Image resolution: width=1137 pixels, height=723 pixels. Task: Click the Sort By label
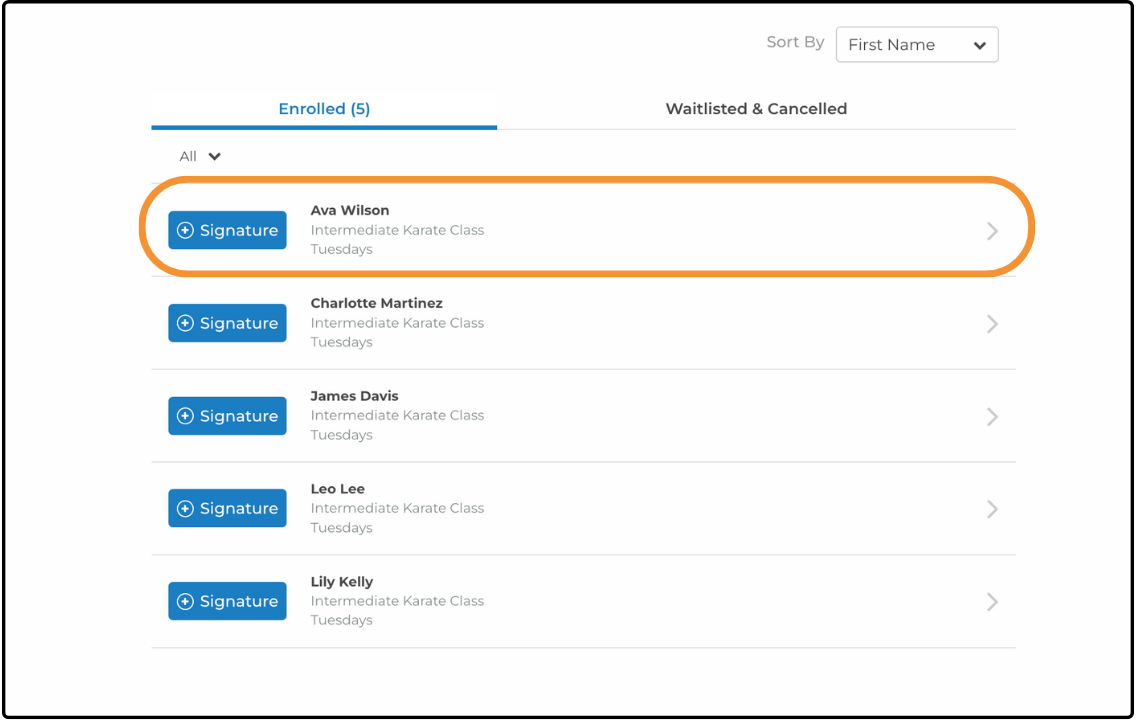tap(795, 43)
